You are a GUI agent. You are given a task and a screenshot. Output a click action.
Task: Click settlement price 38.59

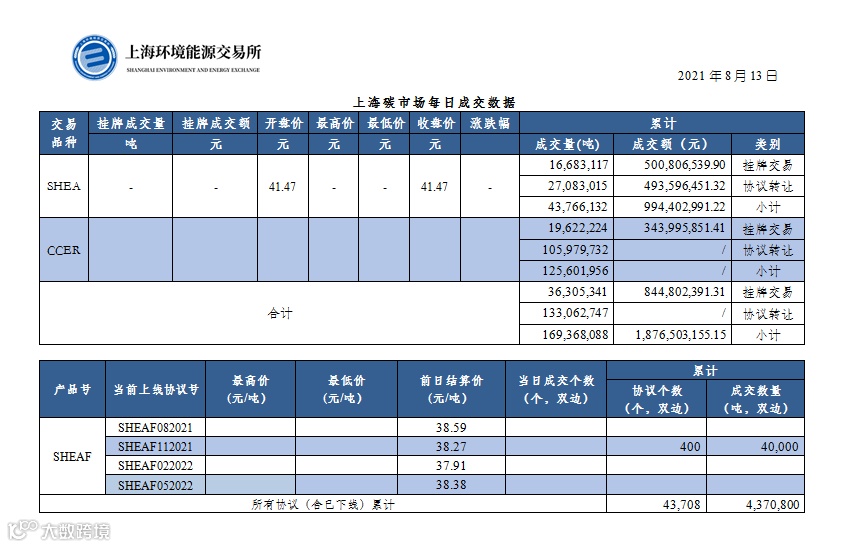click(x=451, y=428)
